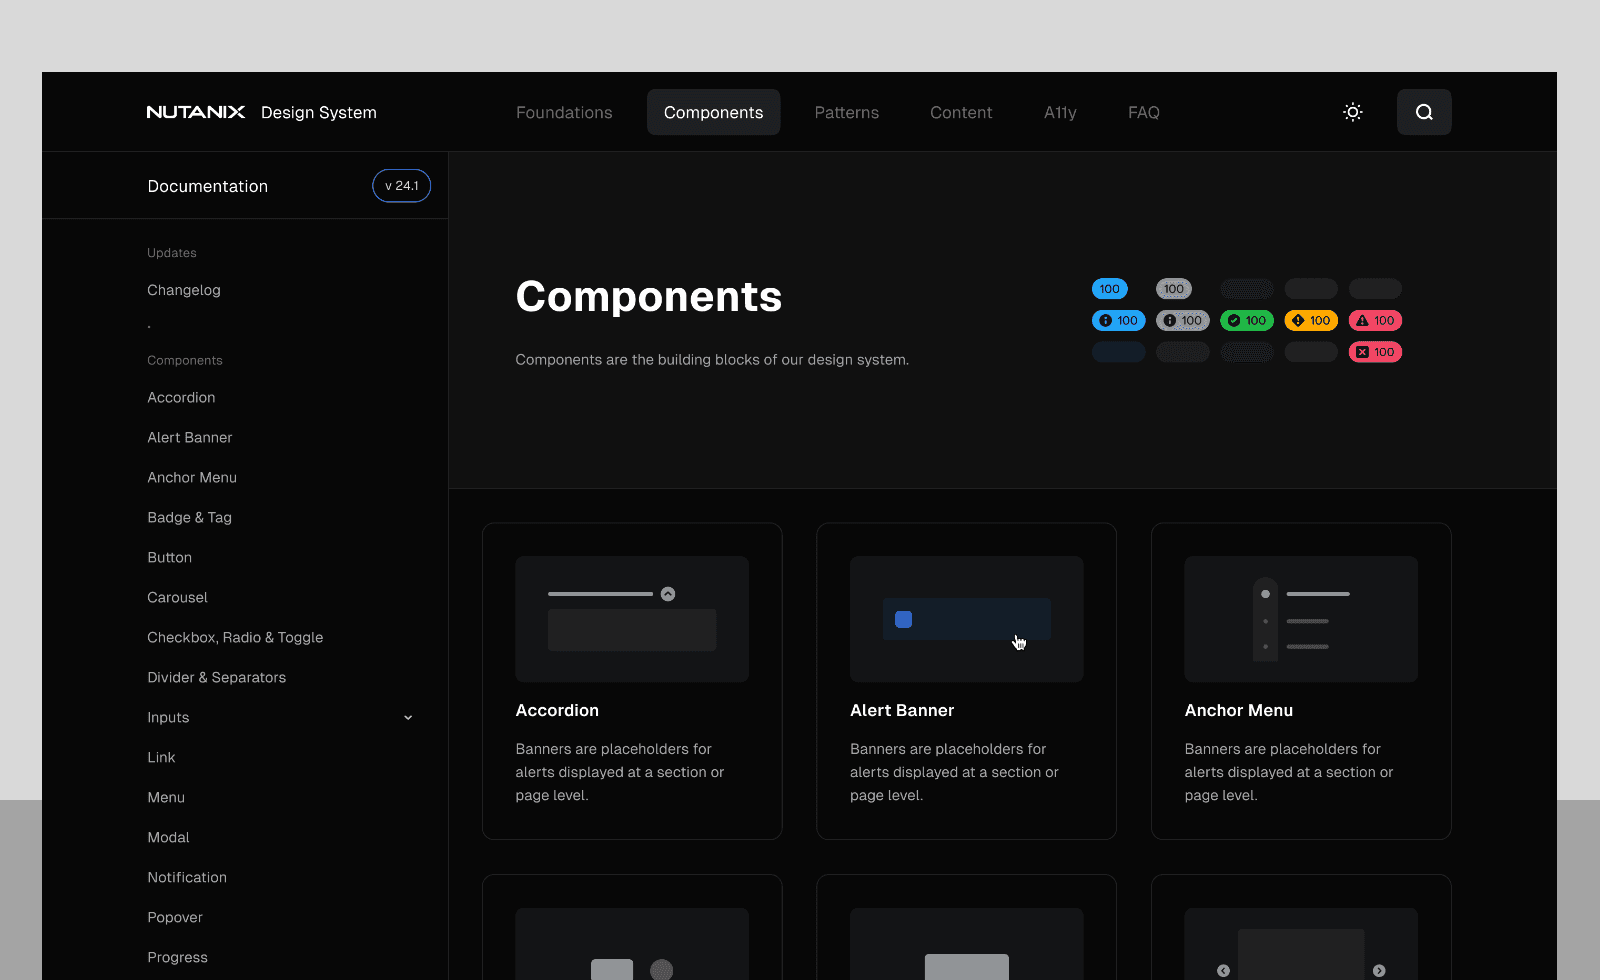Expand Inputs section chevron
This screenshot has width=1600, height=980.
coord(408,717)
